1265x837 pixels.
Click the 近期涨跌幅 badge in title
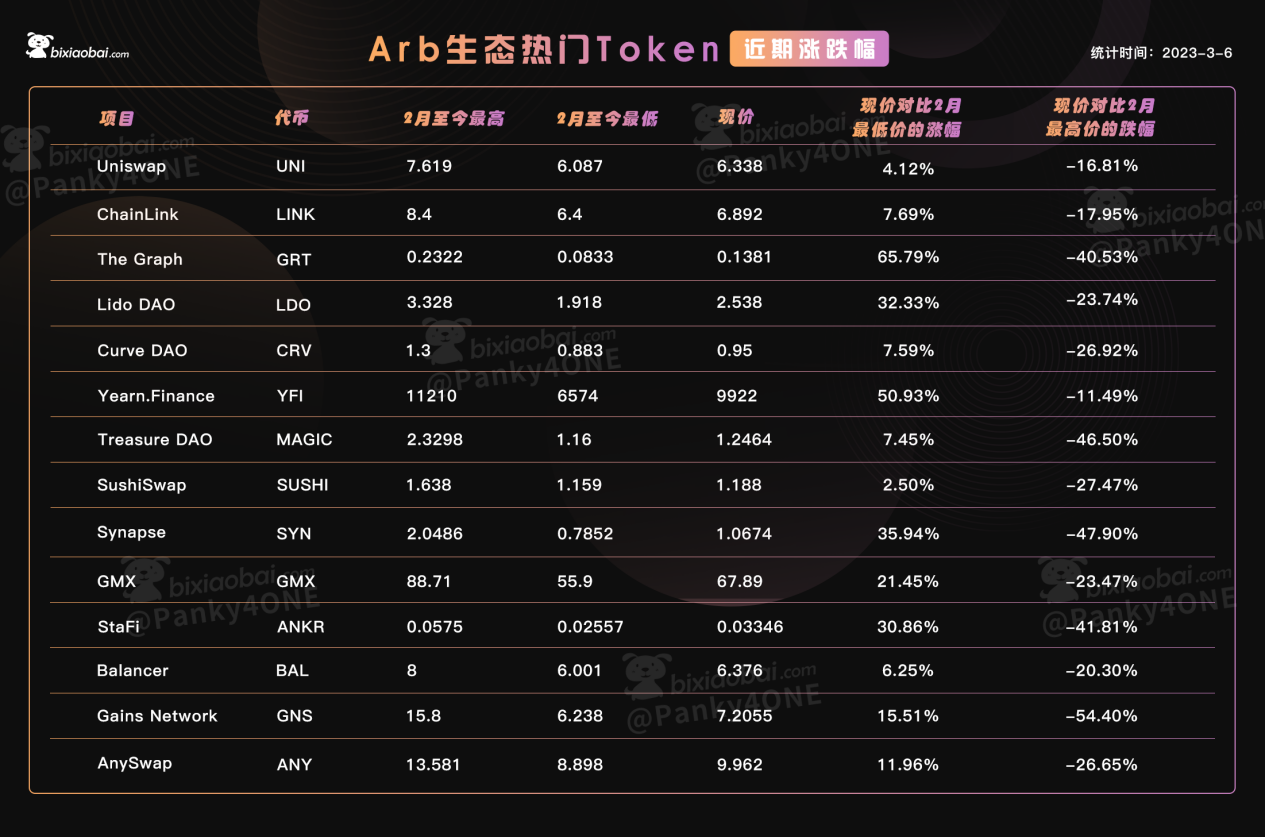(809, 49)
